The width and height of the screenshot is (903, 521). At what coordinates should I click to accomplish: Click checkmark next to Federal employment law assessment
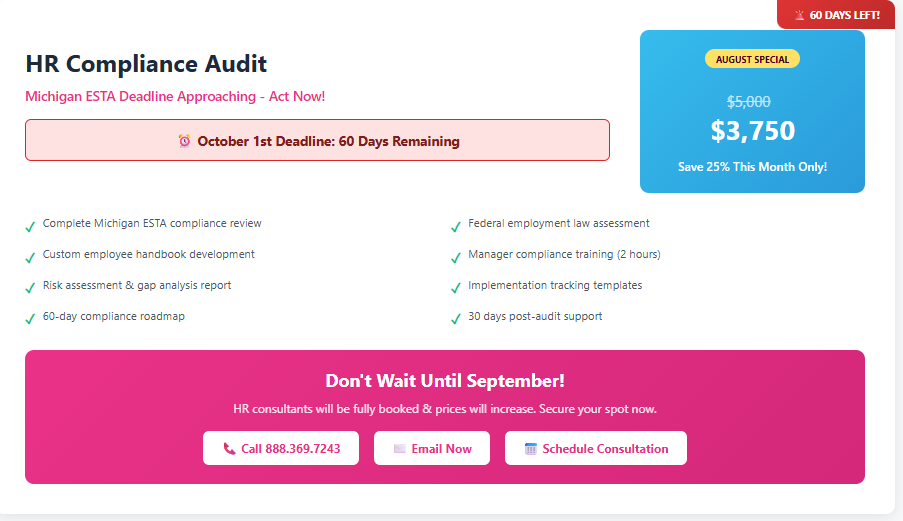[x=456, y=227]
